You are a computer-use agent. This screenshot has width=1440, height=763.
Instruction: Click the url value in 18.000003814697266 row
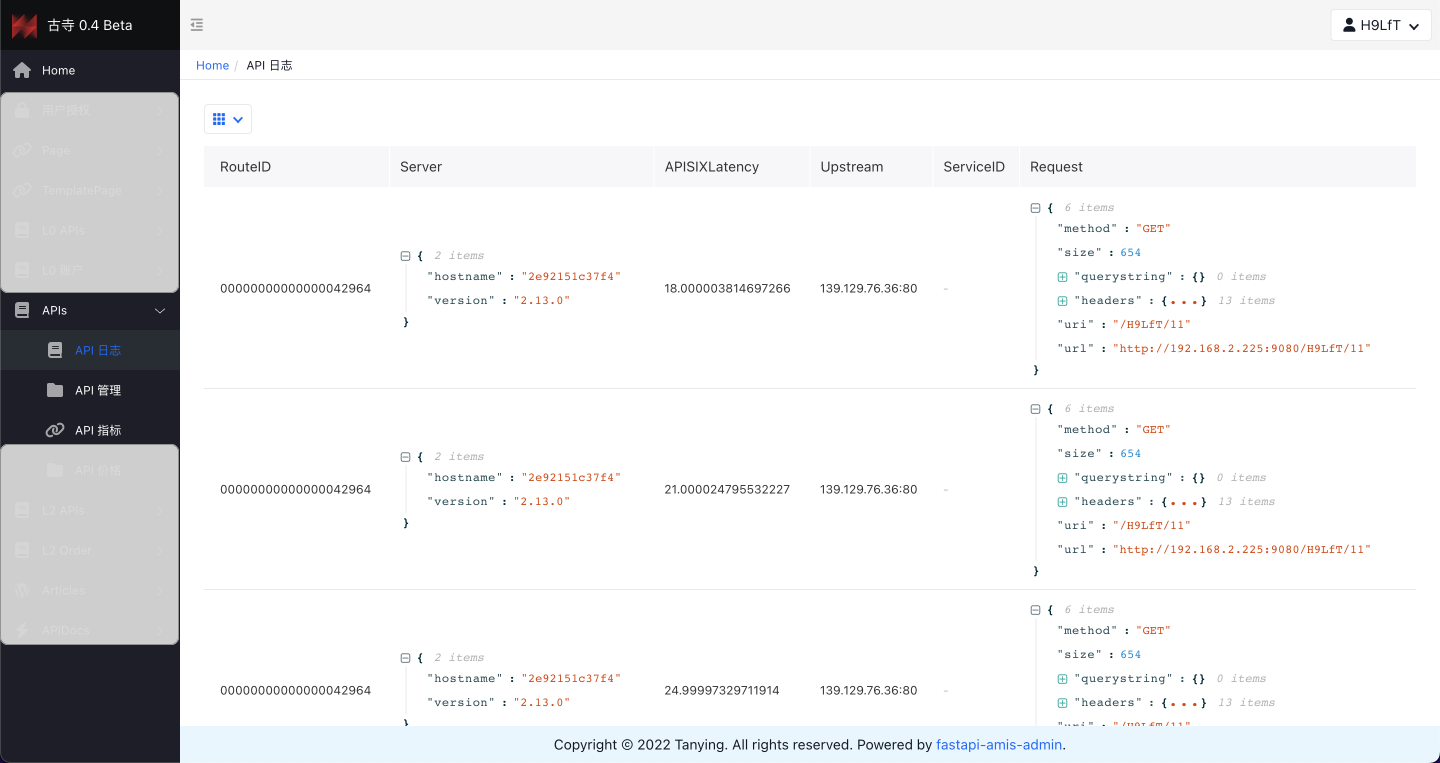coord(1242,348)
